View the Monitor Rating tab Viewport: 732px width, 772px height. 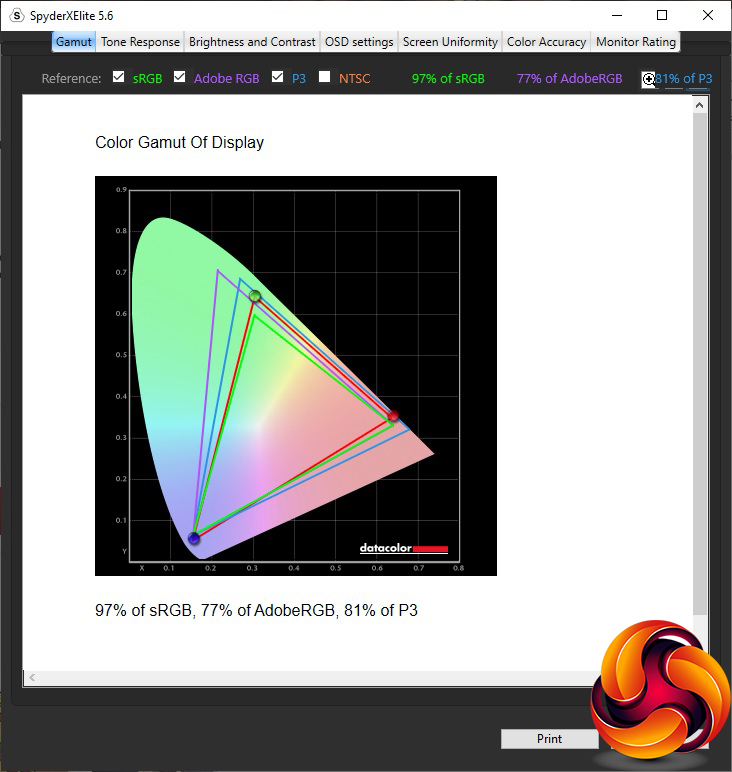coord(636,42)
